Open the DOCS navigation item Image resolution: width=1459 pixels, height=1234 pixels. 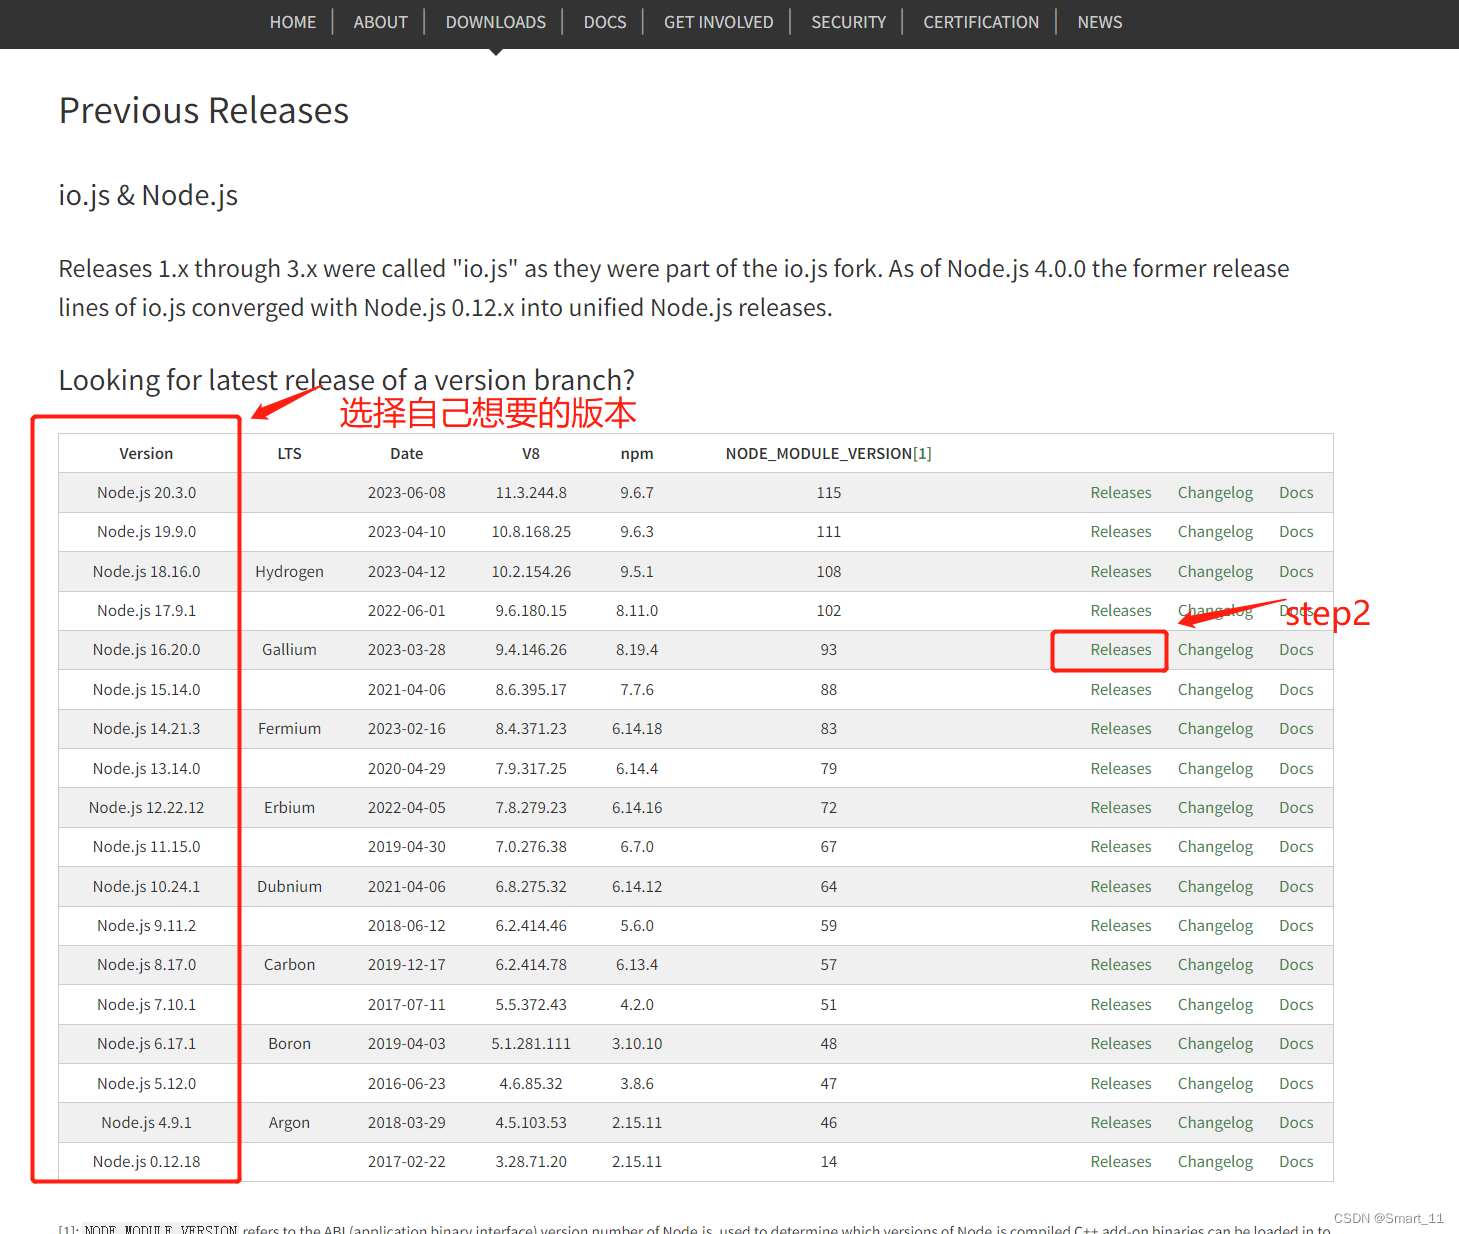[x=604, y=22]
